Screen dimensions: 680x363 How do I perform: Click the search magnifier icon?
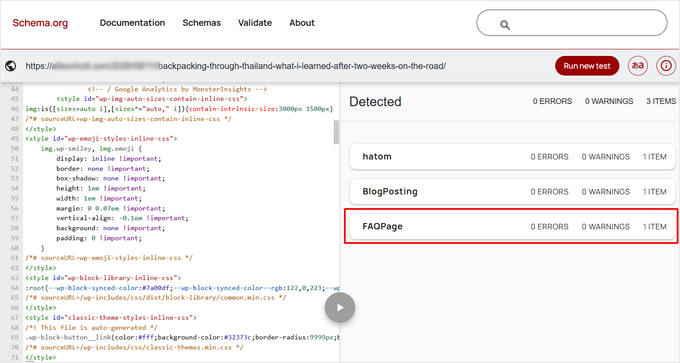(505, 25)
